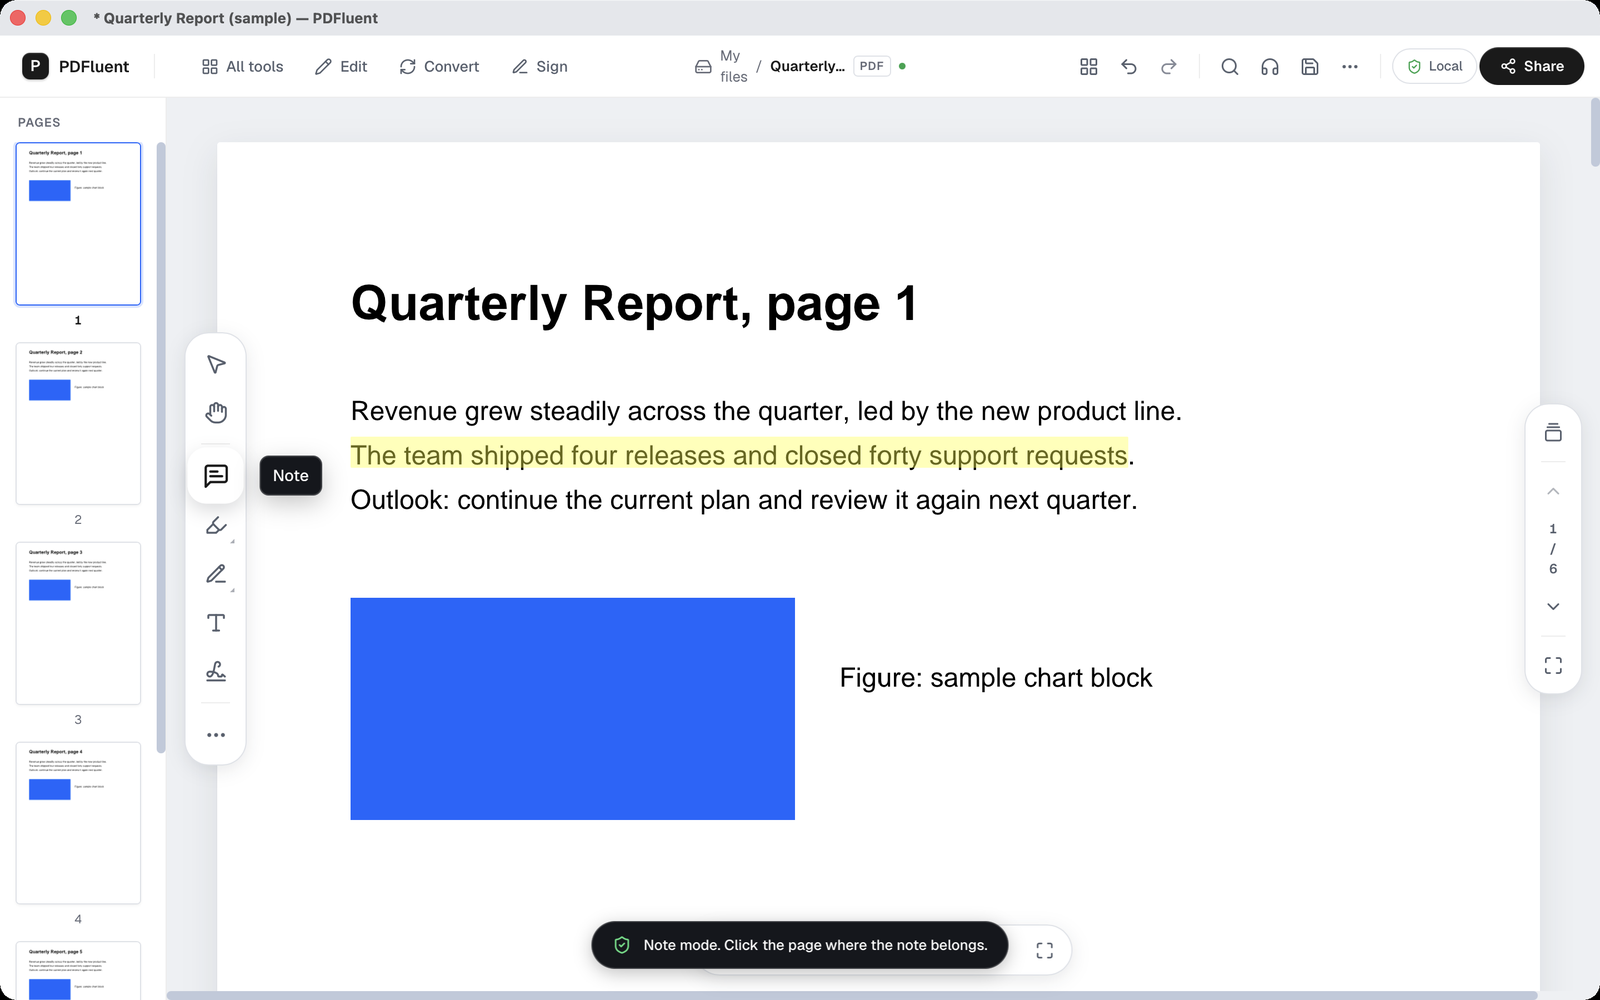Open My files breadcrumb link

click(733, 66)
